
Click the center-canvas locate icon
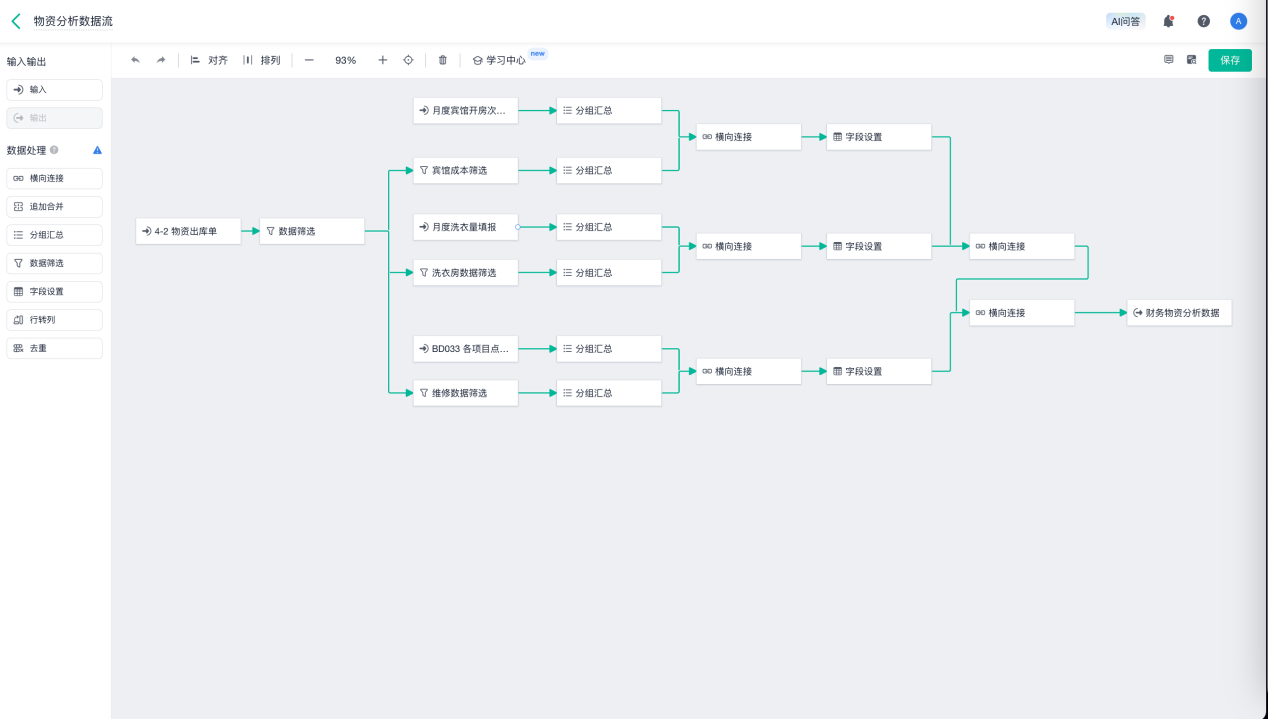point(408,60)
